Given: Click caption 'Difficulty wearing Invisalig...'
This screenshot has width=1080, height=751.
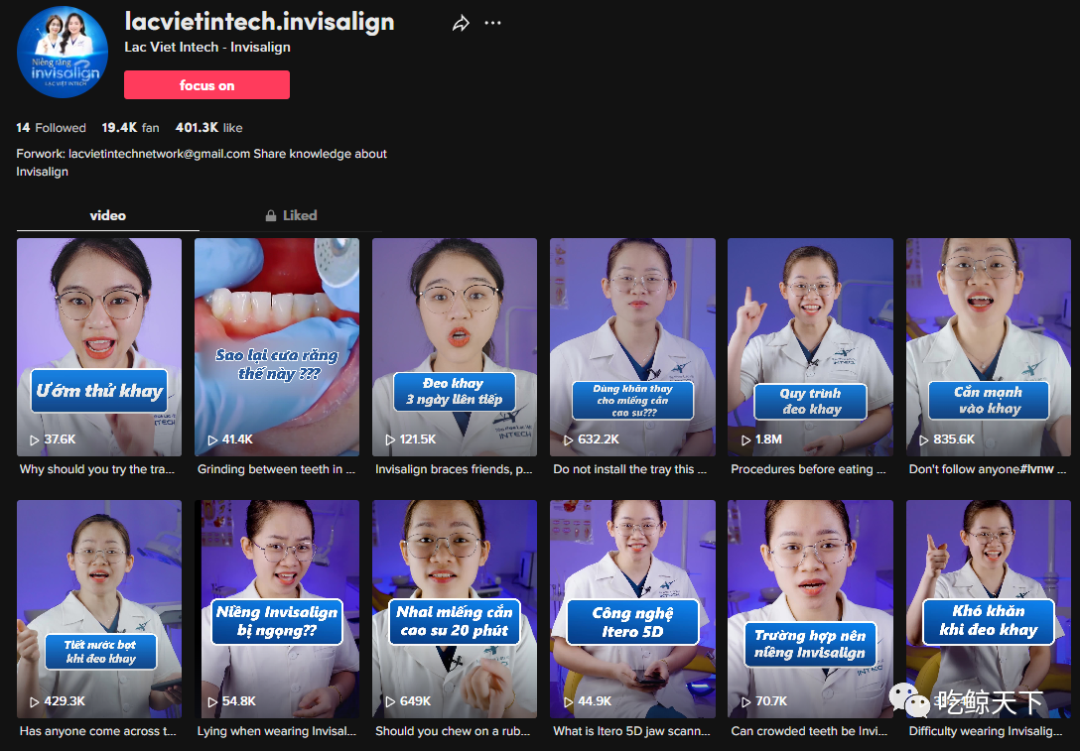Looking at the screenshot, I should pyautogui.click(x=986, y=731).
